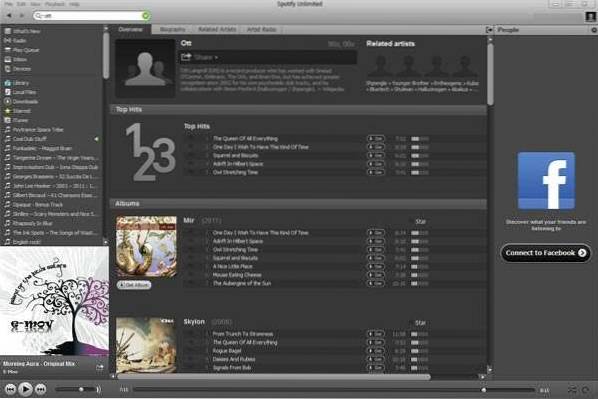The height and width of the screenshot is (399, 598).
Task: Open People panel settings gear
Action: [x=594, y=30]
